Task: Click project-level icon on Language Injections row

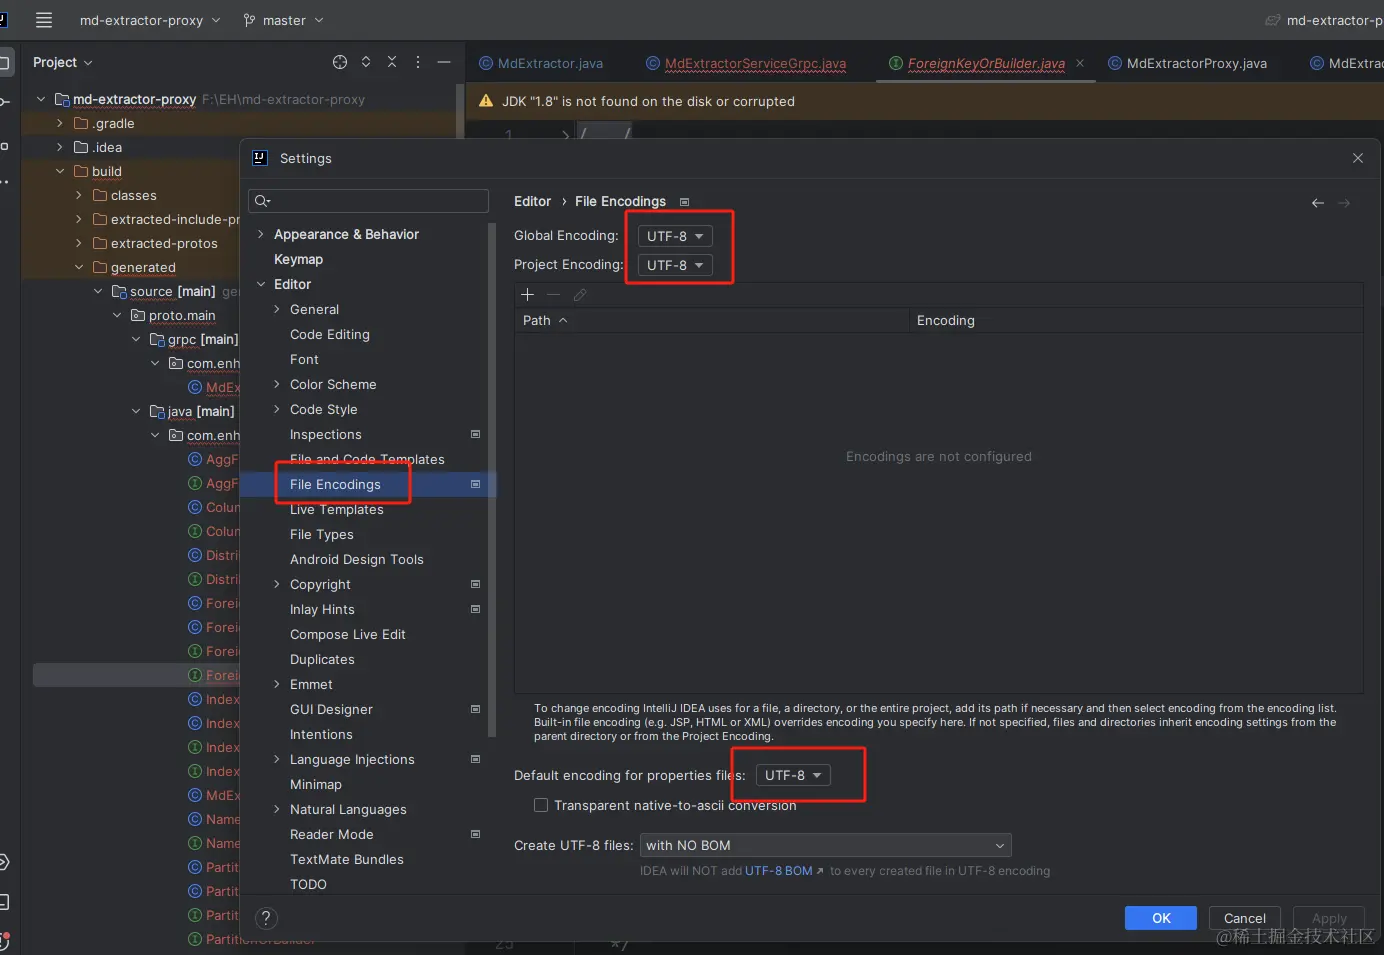Action: click(475, 759)
